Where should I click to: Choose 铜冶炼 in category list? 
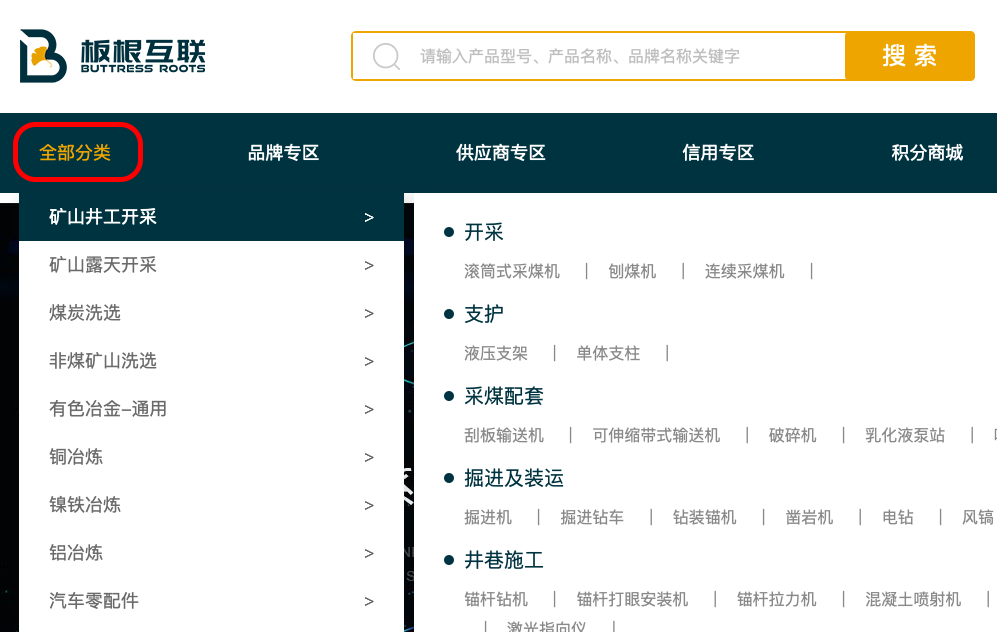click(x=76, y=457)
